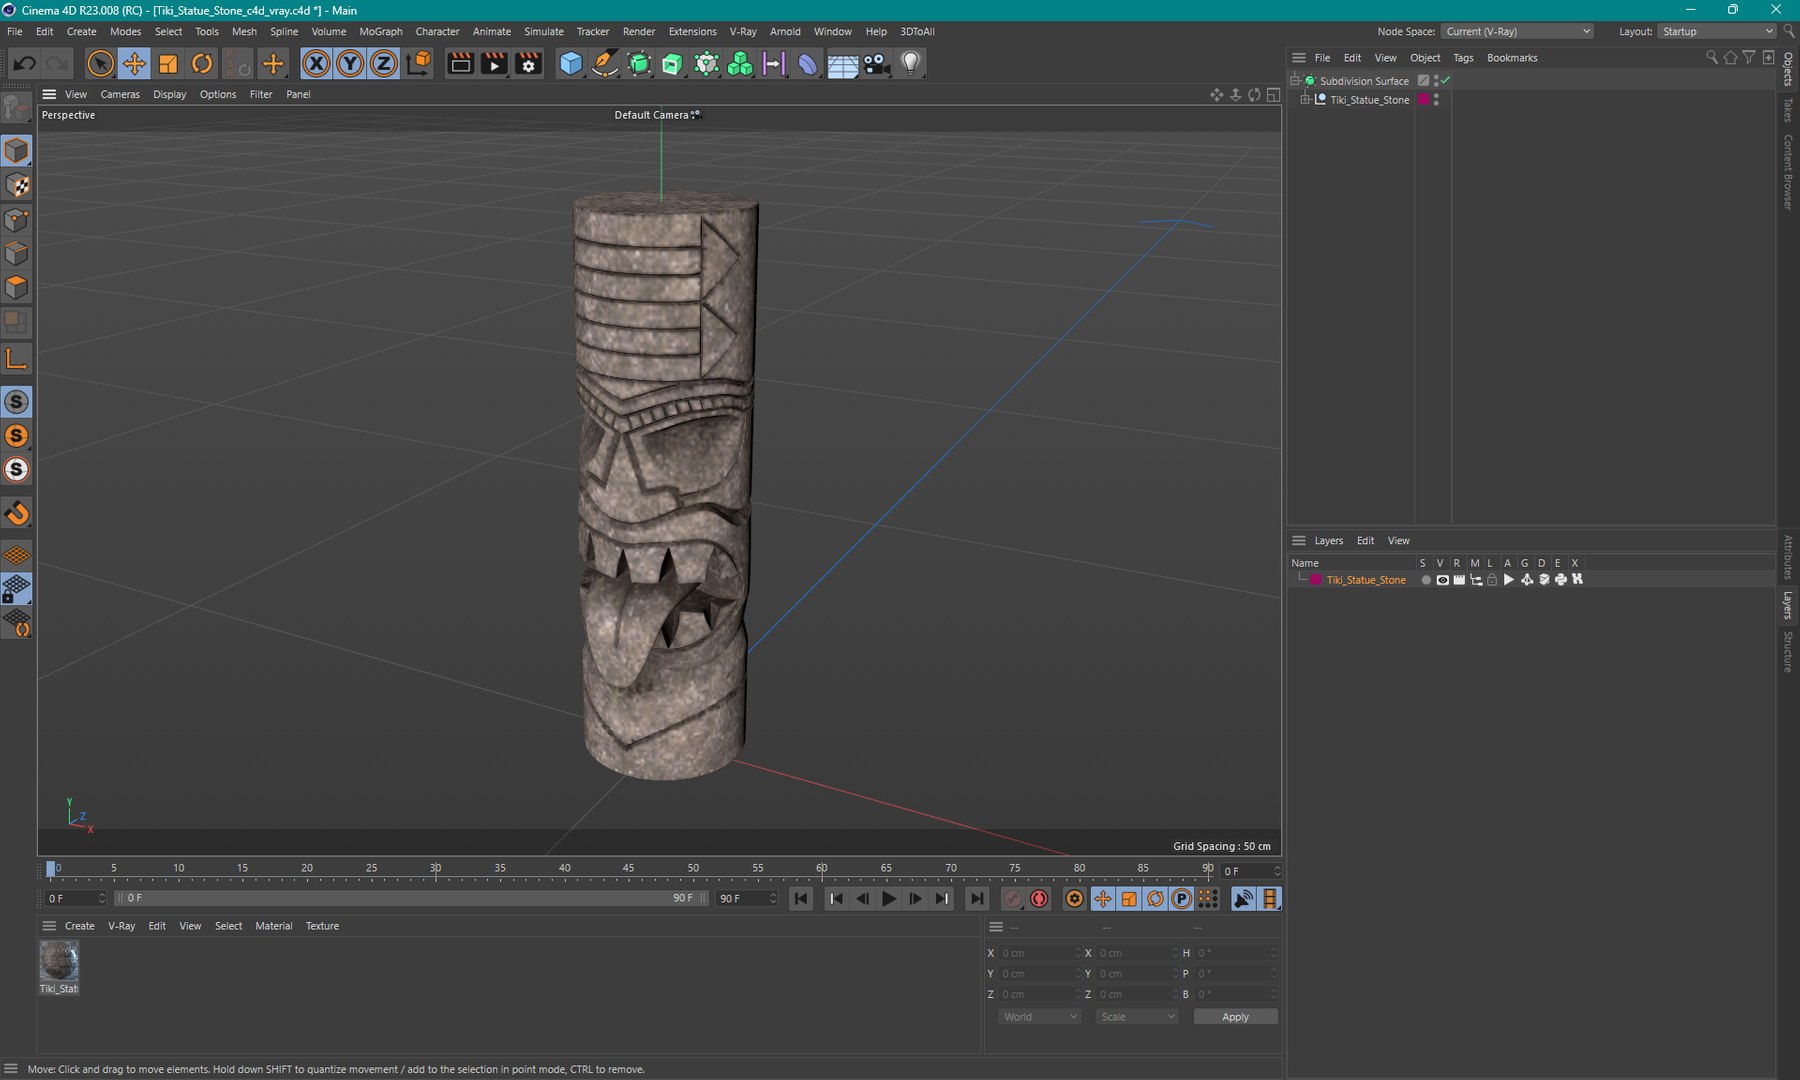This screenshot has height=1080, width=1800.
Task: Open the Spline Pen tool
Action: 605,64
